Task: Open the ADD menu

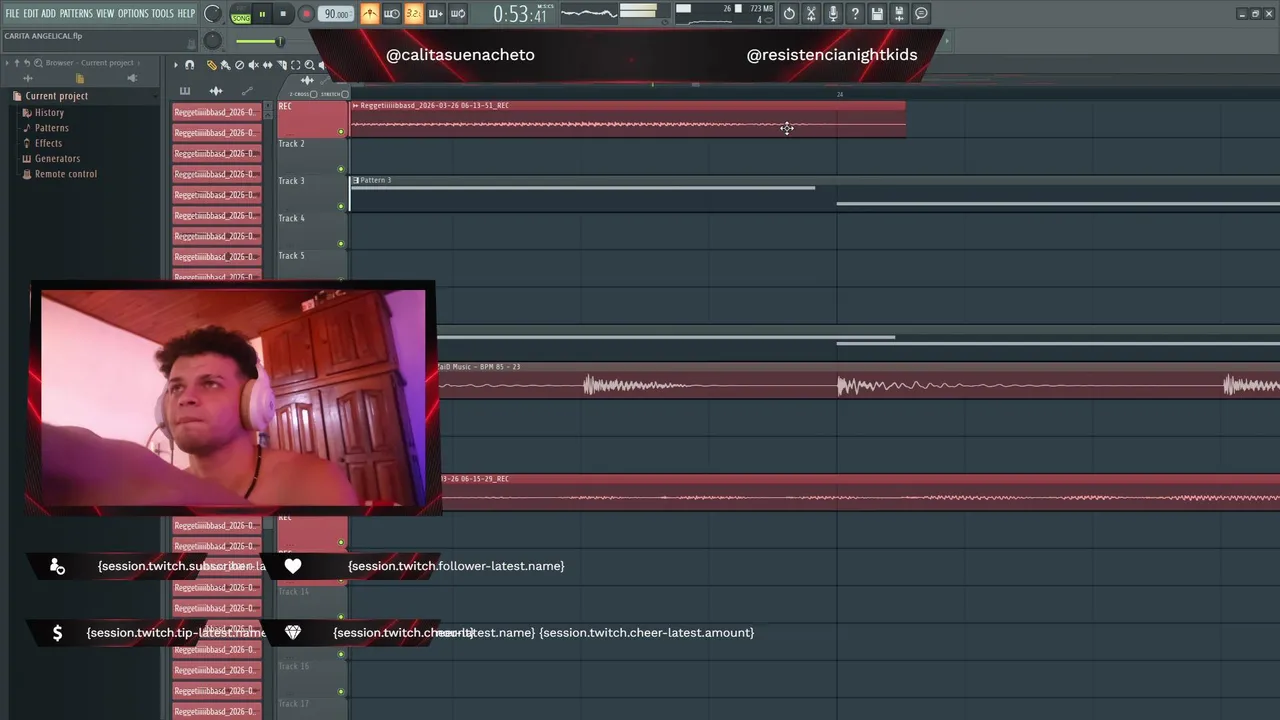Action: (48, 13)
